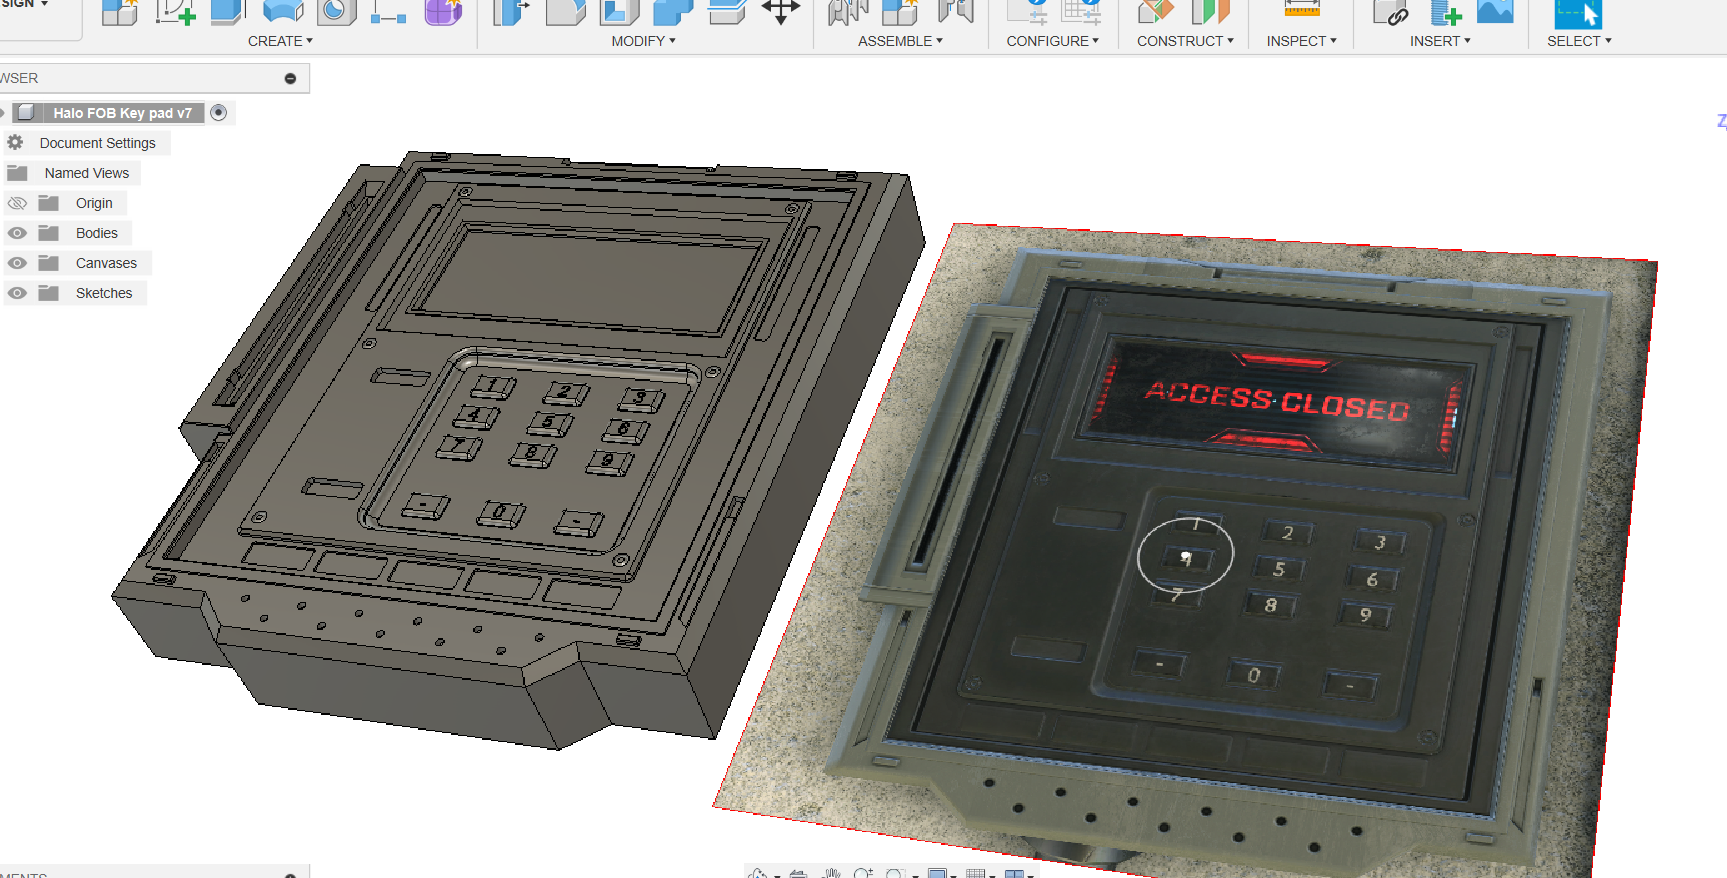Click the New Component icon in Create
The image size is (1727, 878).
pyautogui.click(x=120, y=12)
